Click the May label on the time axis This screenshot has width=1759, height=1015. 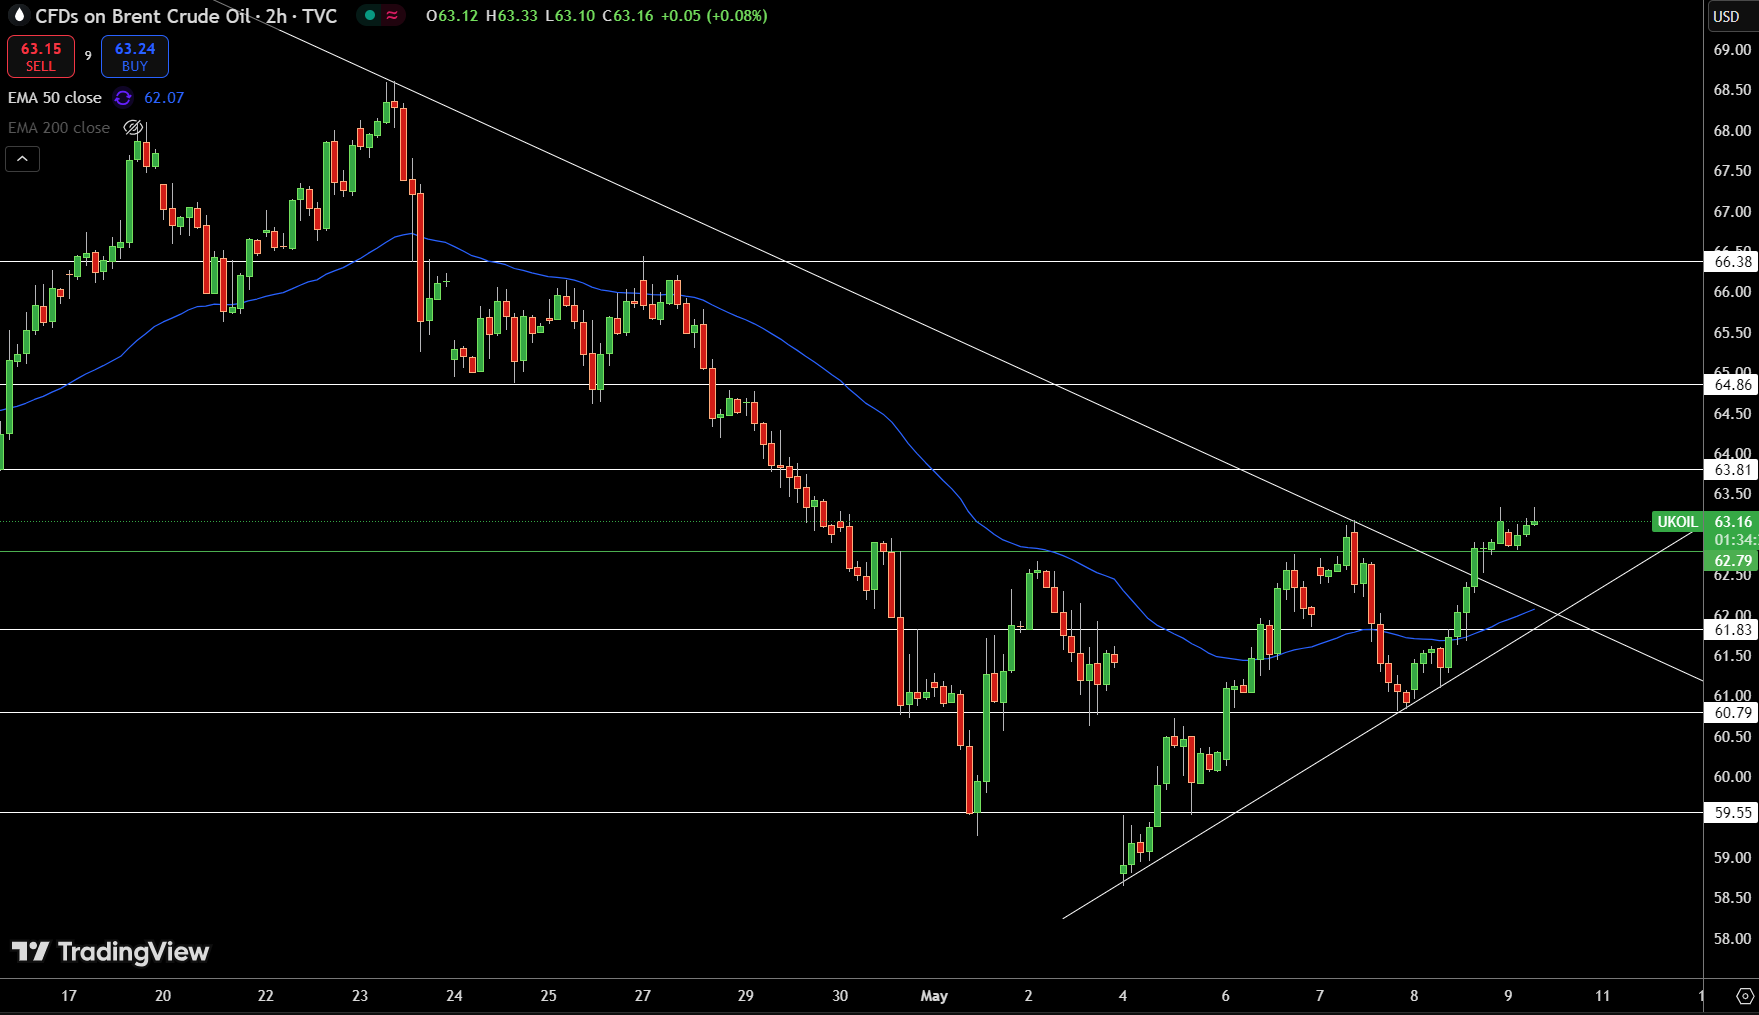[934, 996]
